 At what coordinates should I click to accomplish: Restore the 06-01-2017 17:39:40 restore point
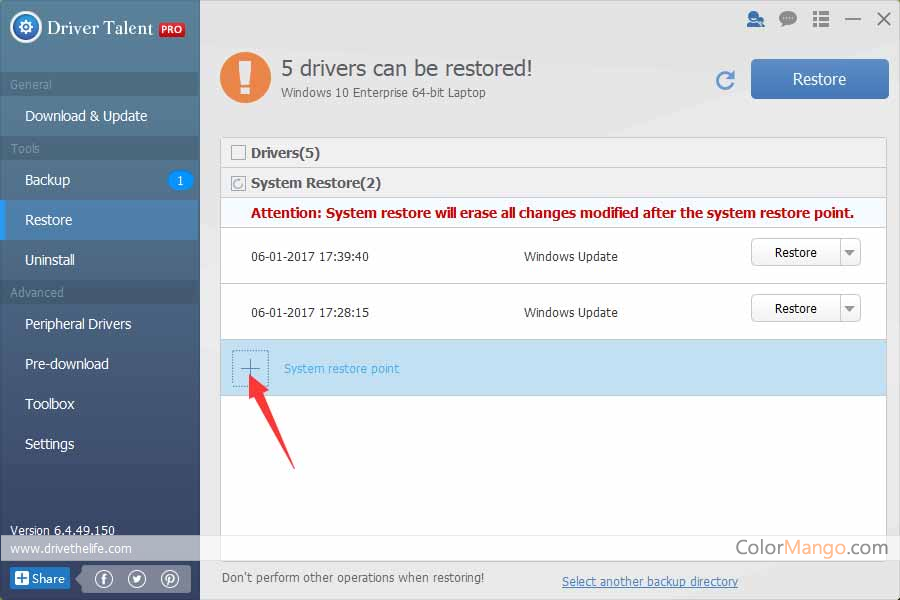(795, 253)
